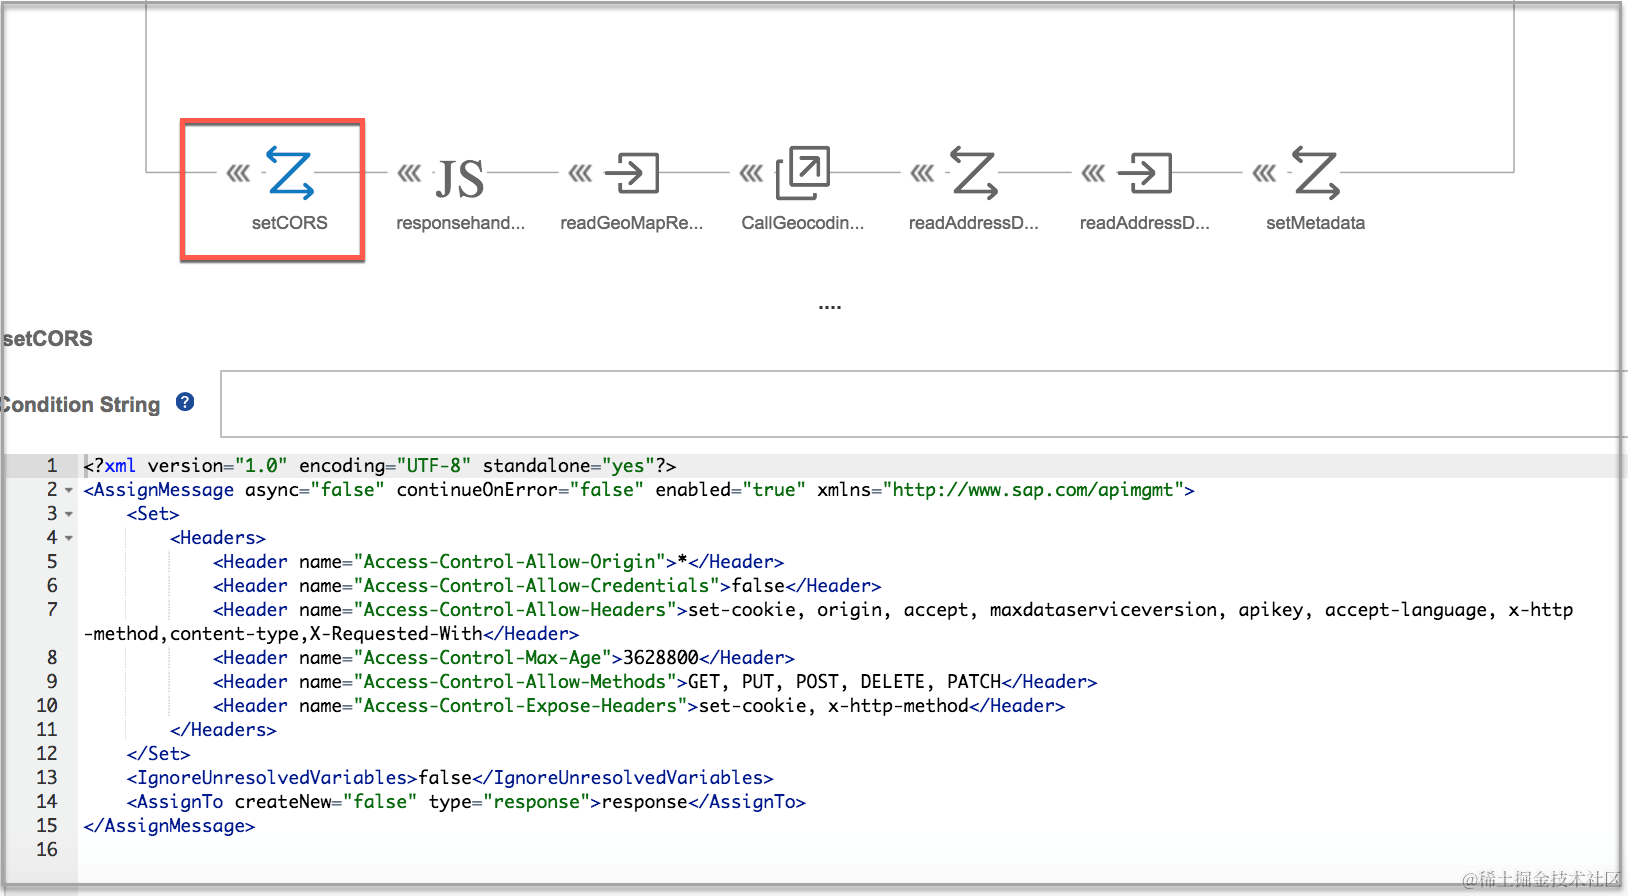Select the setMetadata policy icon
This screenshot has width=1628, height=896.
(x=1316, y=173)
